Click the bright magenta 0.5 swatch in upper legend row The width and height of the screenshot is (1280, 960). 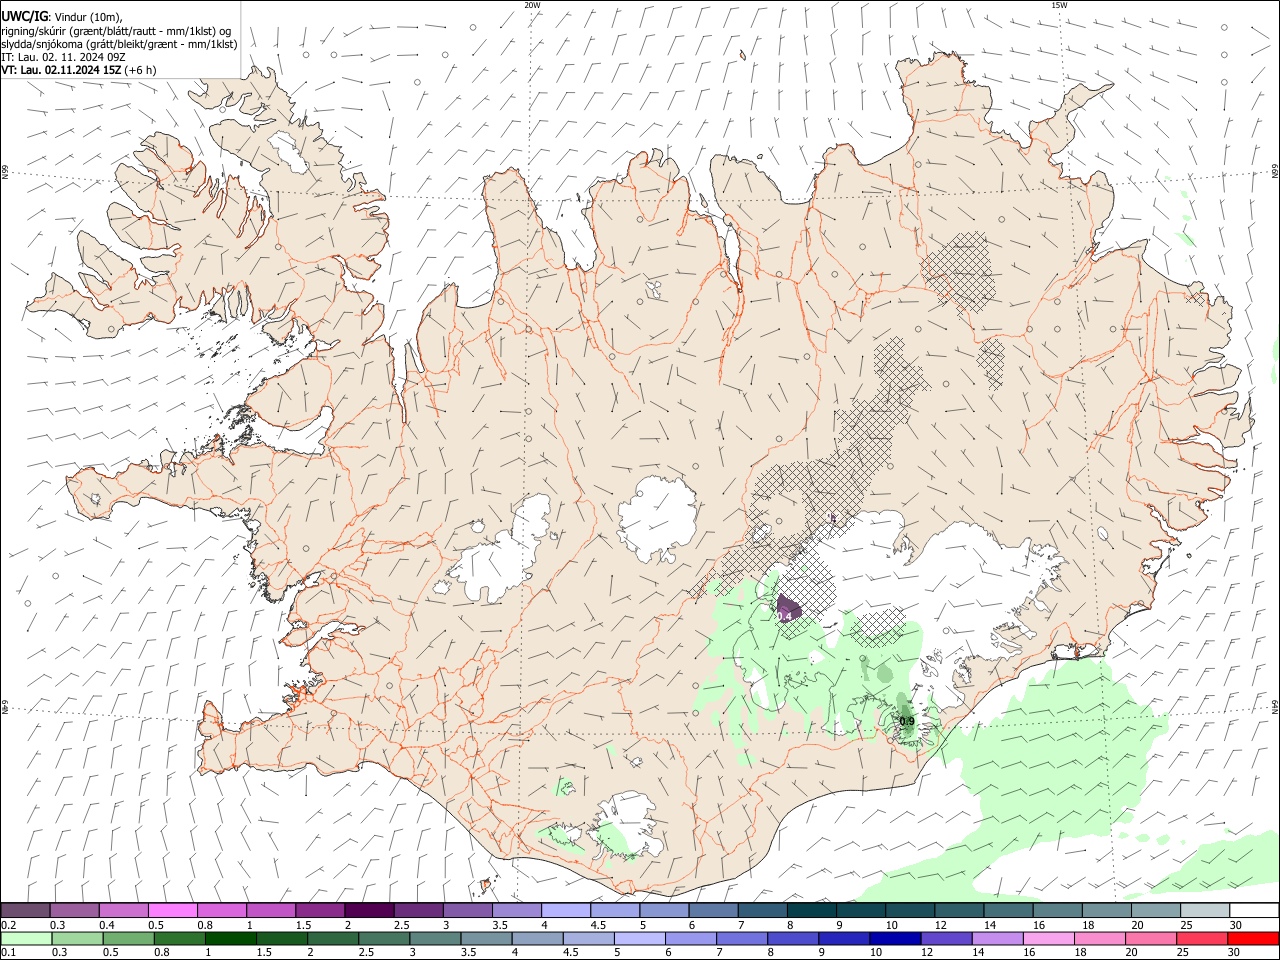(x=172, y=911)
